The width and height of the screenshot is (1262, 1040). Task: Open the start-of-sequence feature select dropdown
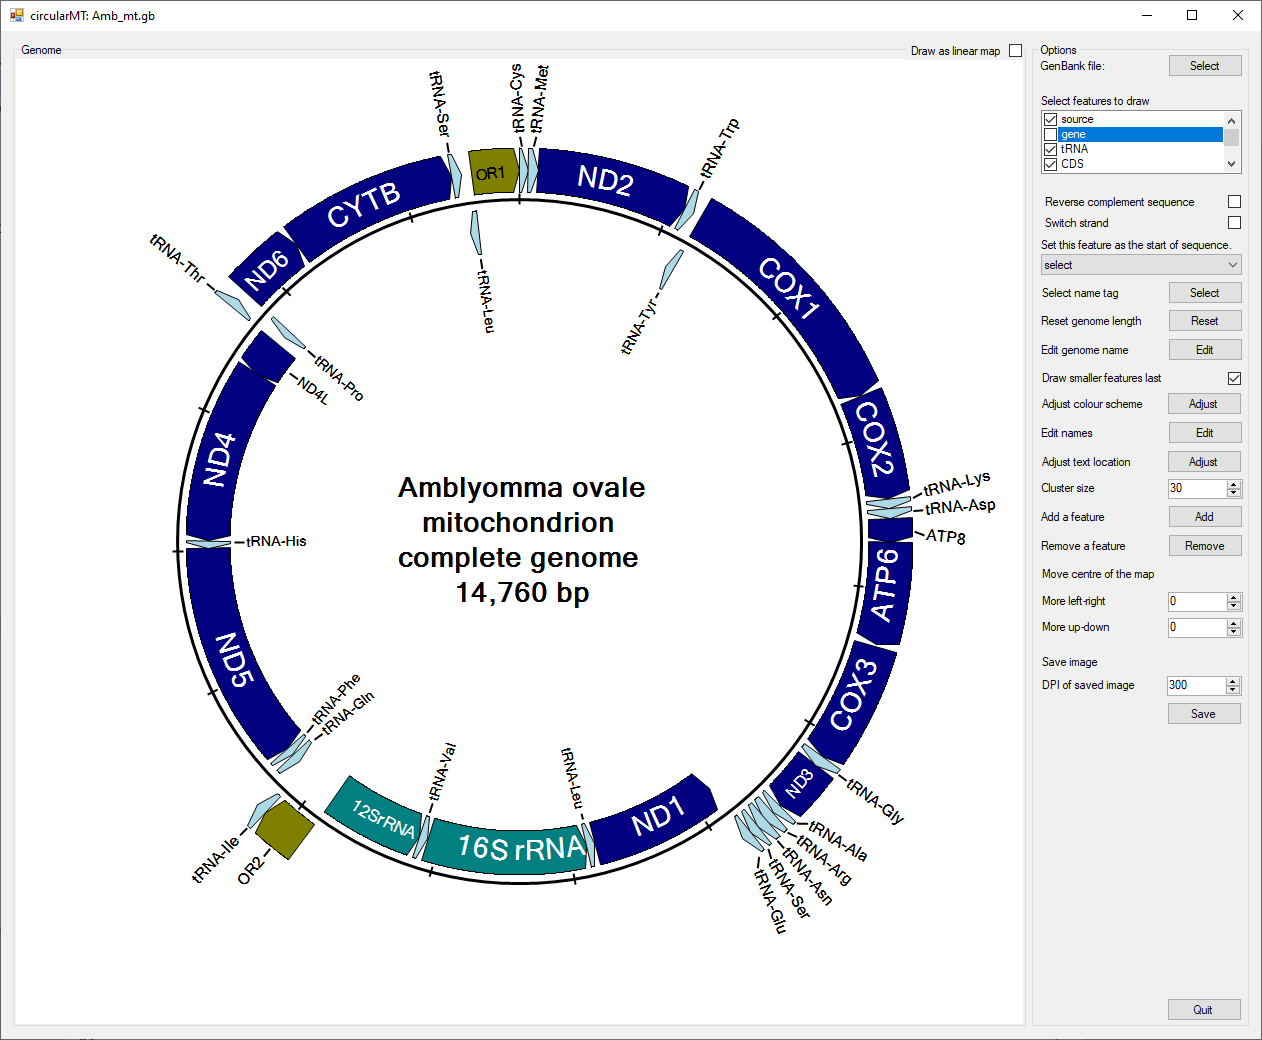click(x=1141, y=265)
